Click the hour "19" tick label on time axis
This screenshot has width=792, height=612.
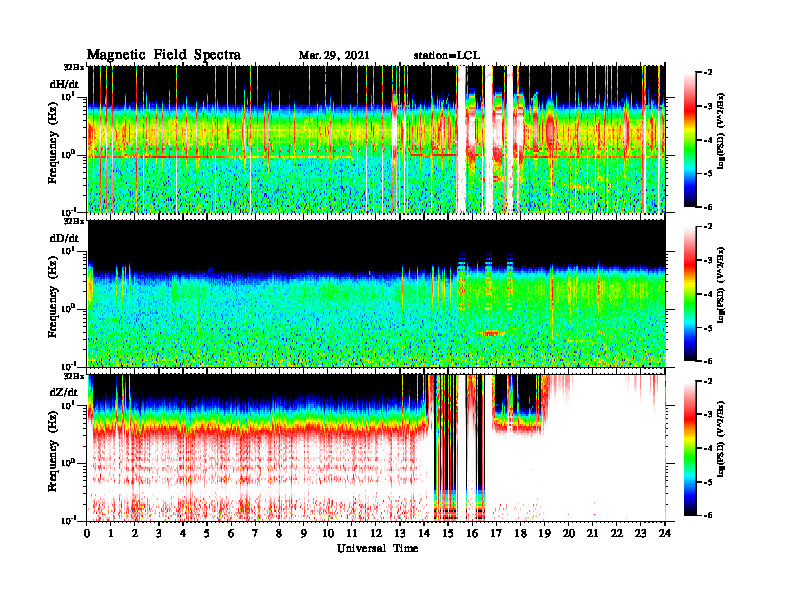544,534
